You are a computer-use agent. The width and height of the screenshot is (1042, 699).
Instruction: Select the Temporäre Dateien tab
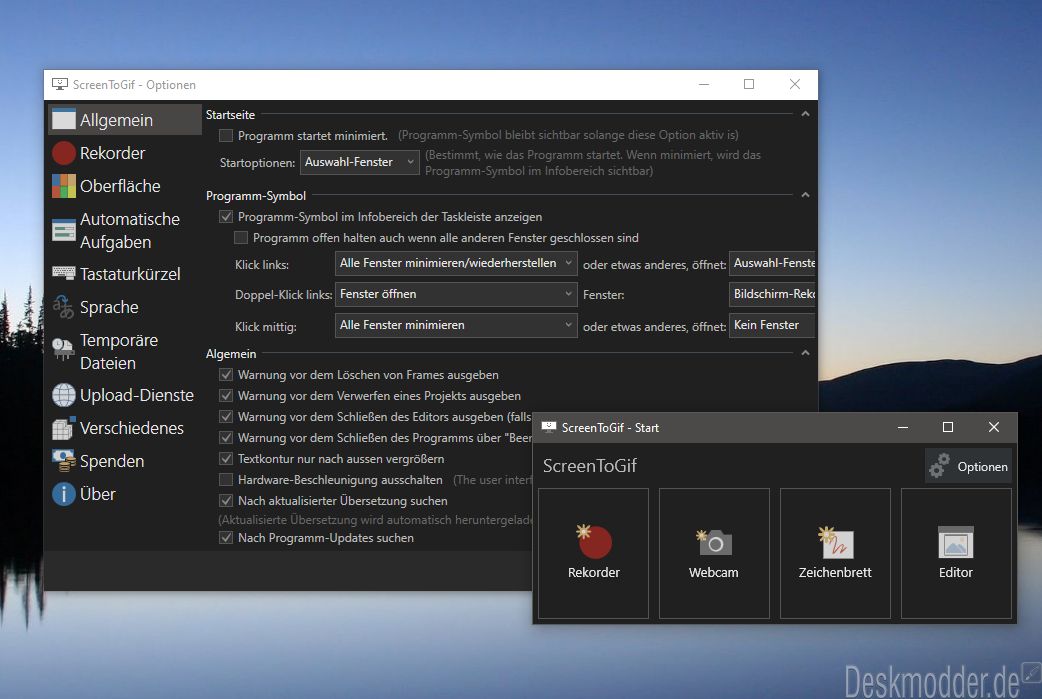click(x=125, y=351)
